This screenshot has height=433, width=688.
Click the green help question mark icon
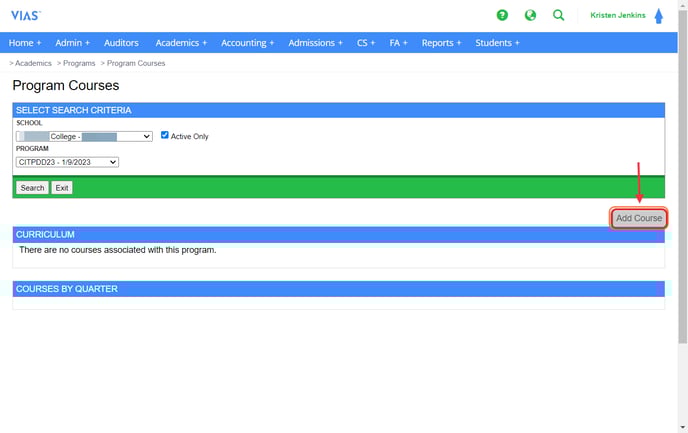pos(502,15)
